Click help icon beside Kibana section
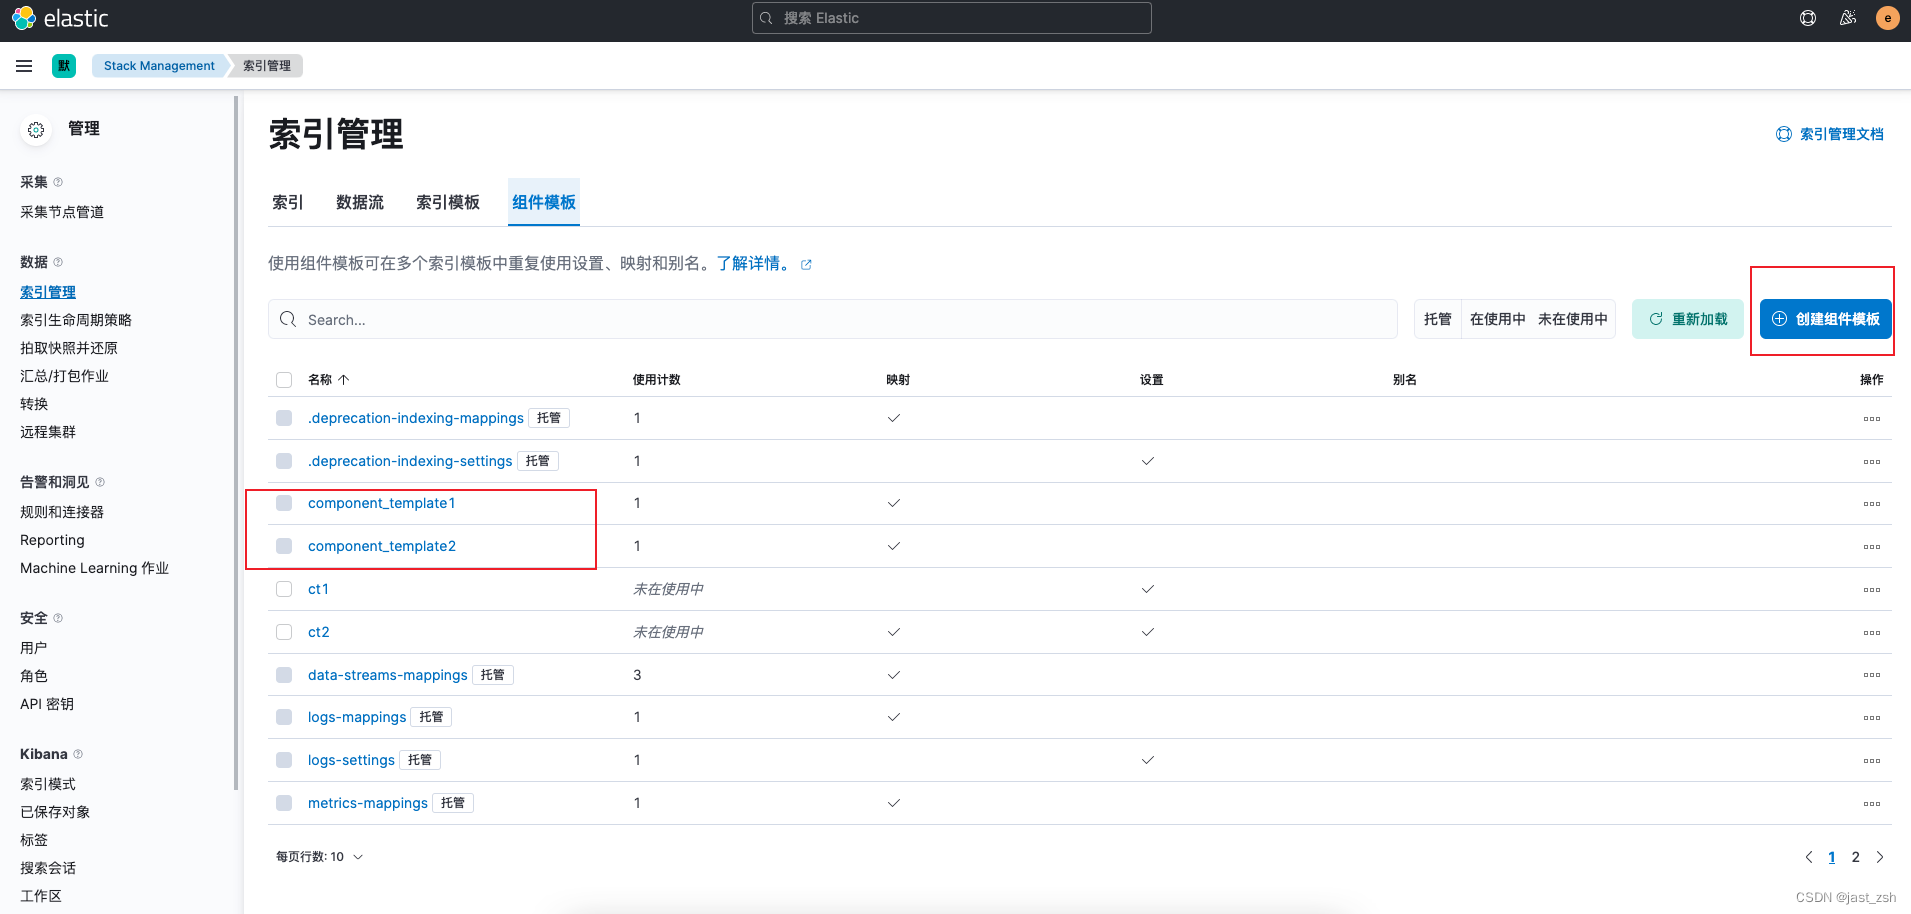1911x914 pixels. [x=78, y=754]
